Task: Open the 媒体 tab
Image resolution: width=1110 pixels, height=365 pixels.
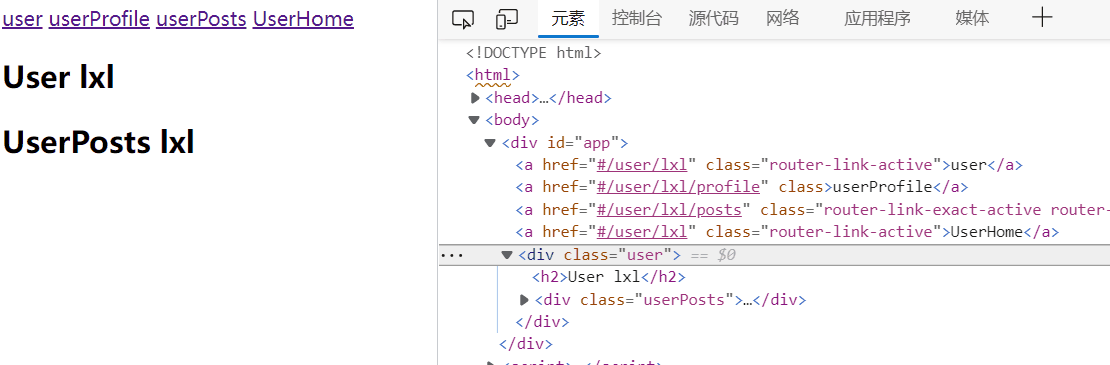Action: [972, 18]
